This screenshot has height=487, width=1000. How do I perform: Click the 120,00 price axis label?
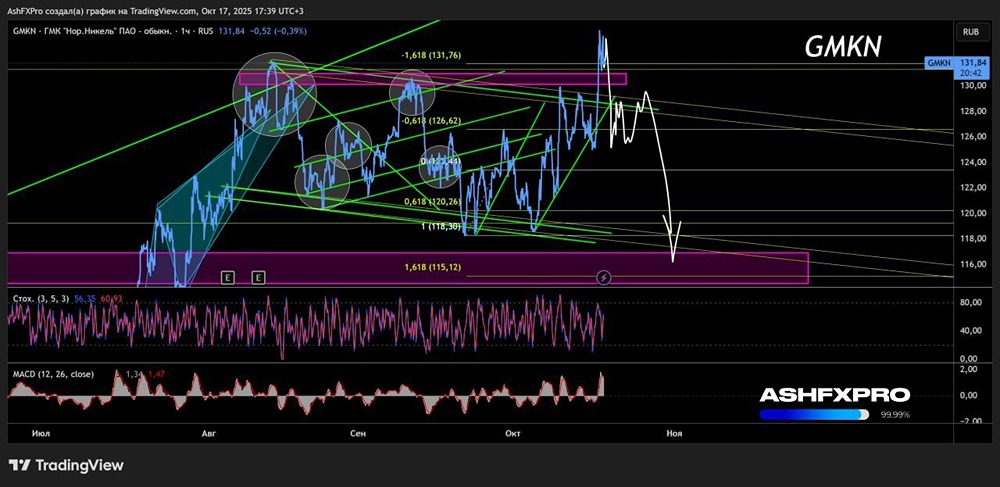coord(971,214)
